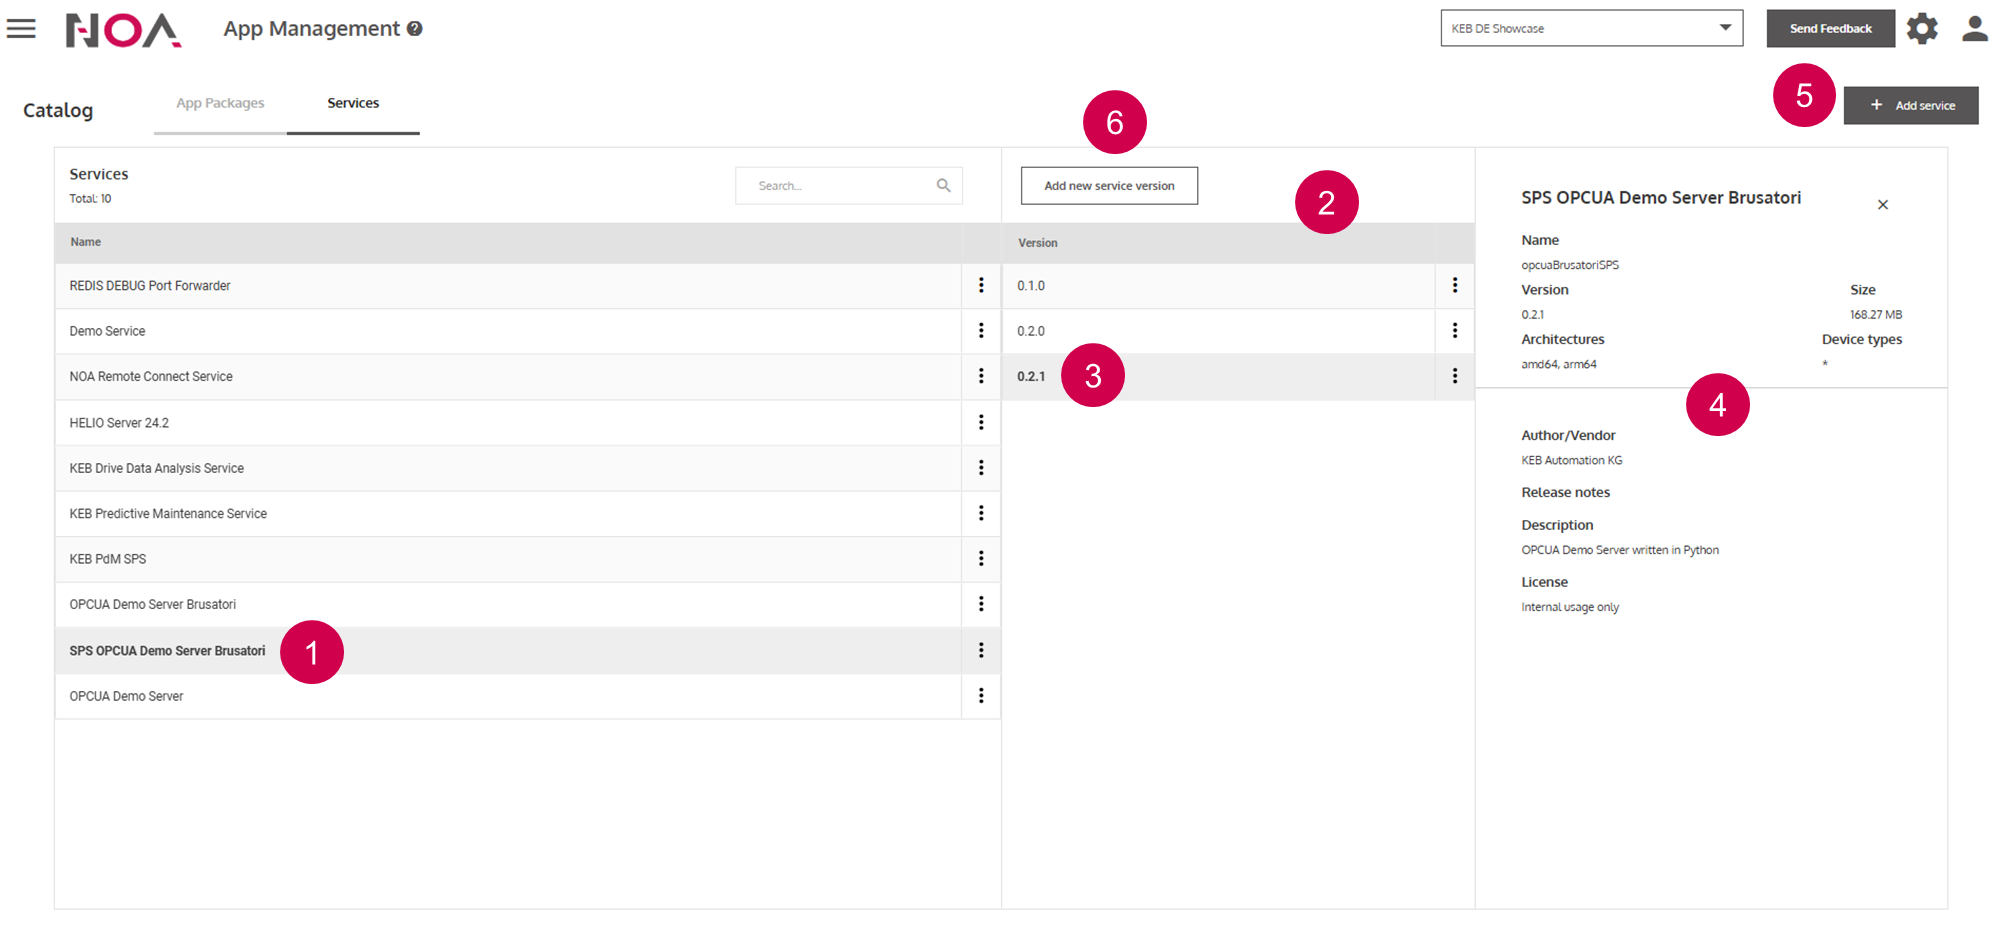This screenshot has height=935, width=2000.
Task: Click the search magnifier icon in Services
Action: point(943,186)
